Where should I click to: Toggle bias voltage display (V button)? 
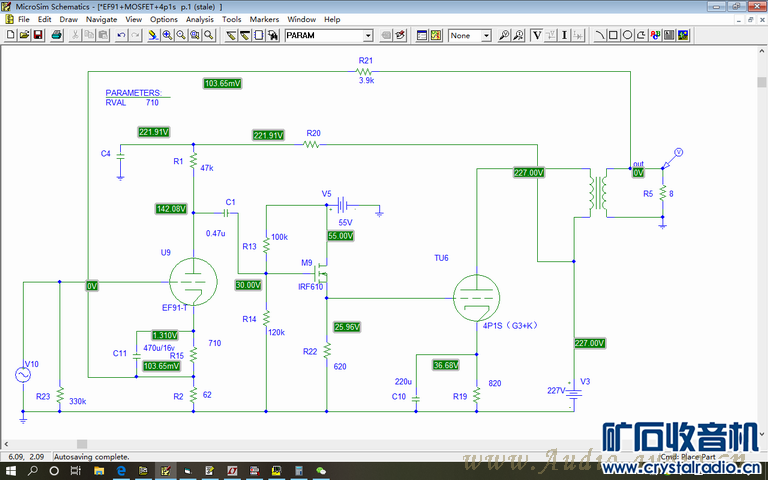[537, 35]
